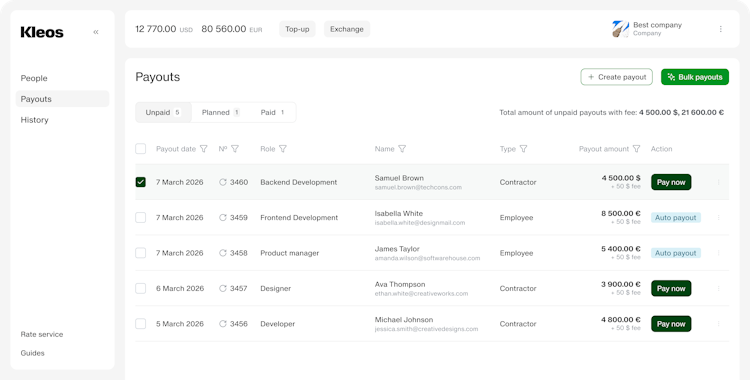Click the Payouts page heading
The width and height of the screenshot is (750, 380).
(157, 77)
